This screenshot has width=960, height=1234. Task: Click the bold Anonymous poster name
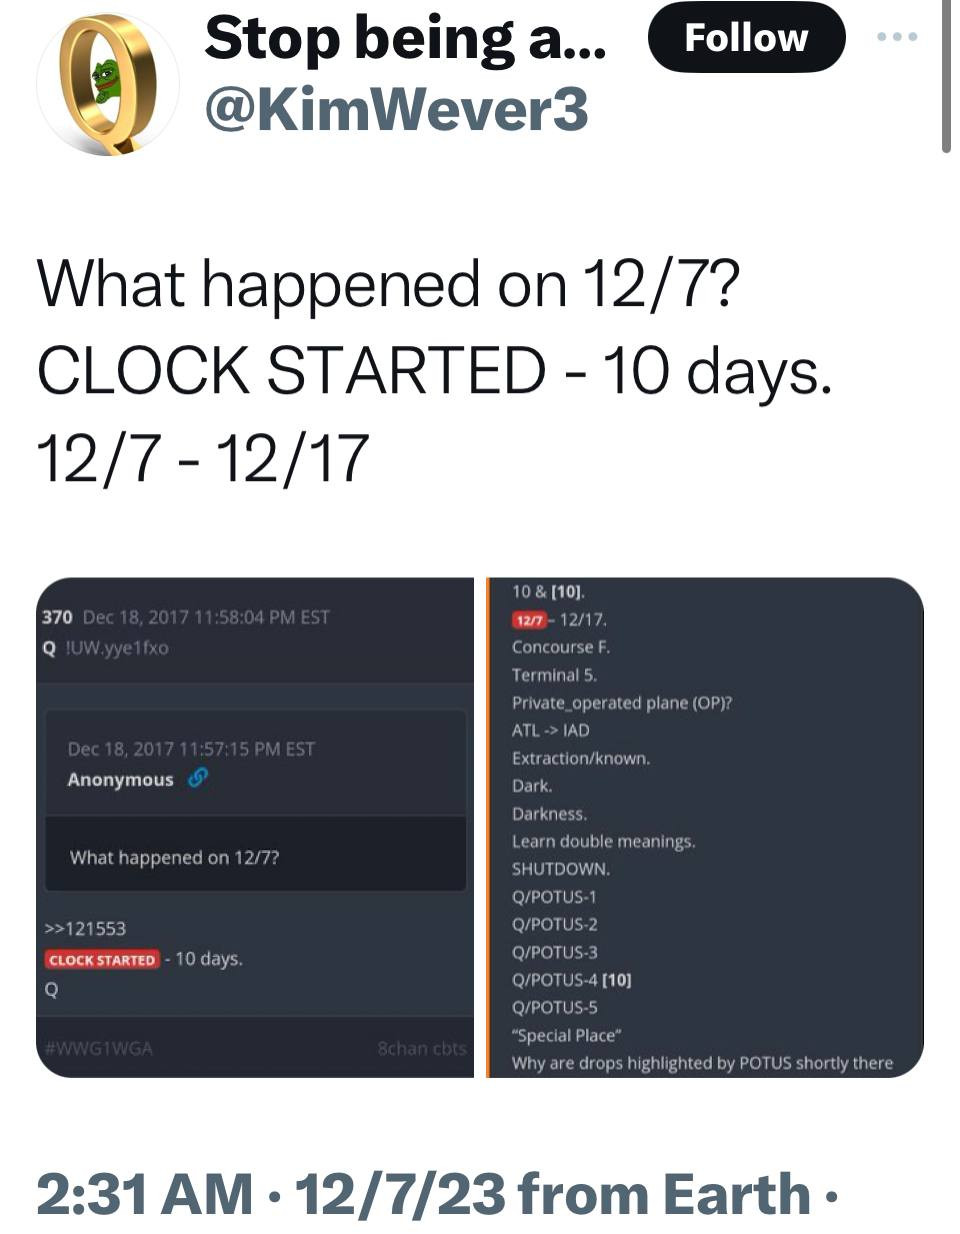coord(120,779)
